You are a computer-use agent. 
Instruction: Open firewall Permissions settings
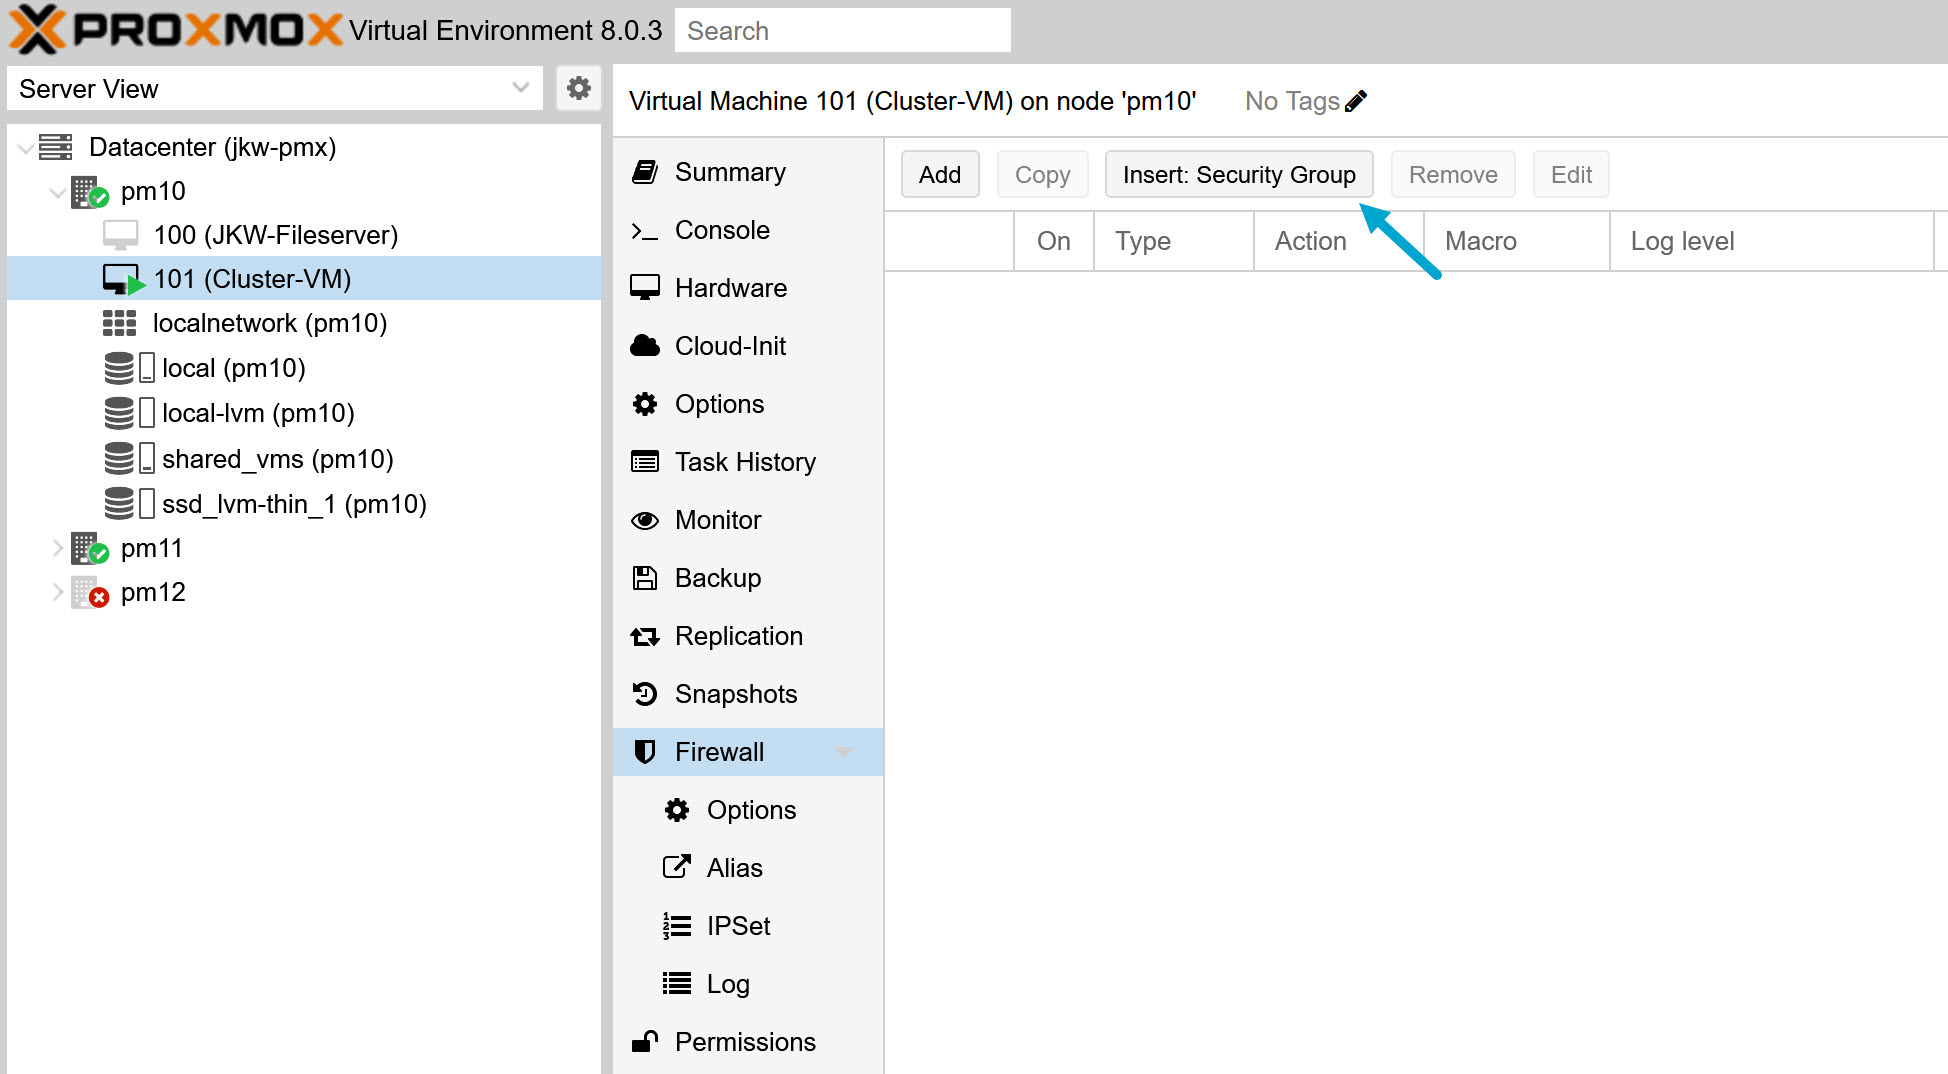(745, 1041)
